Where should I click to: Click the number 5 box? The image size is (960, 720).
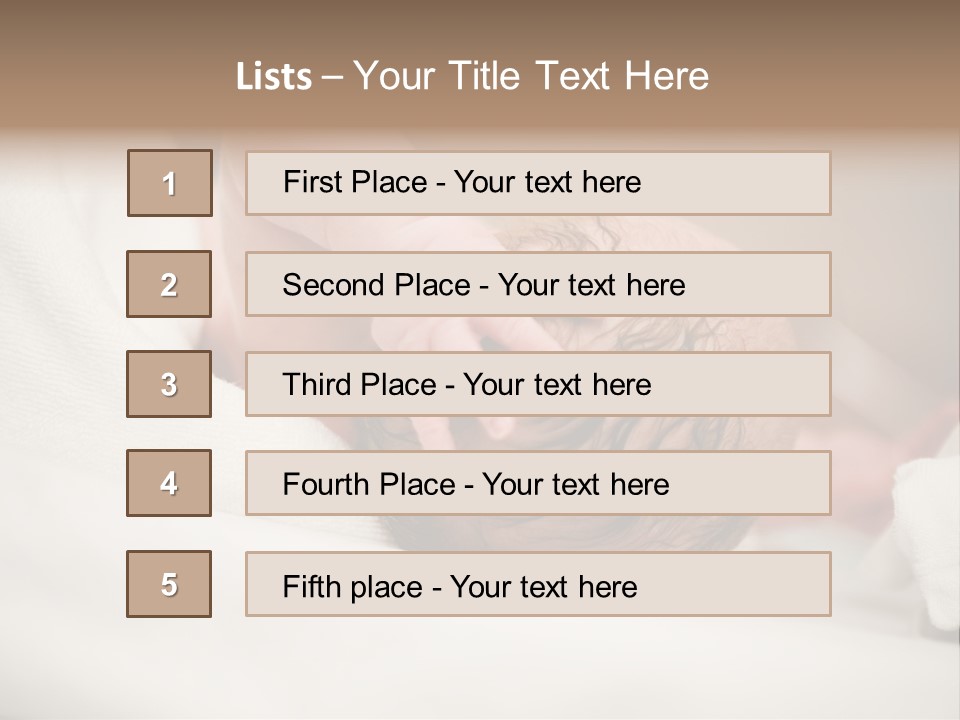tap(169, 584)
